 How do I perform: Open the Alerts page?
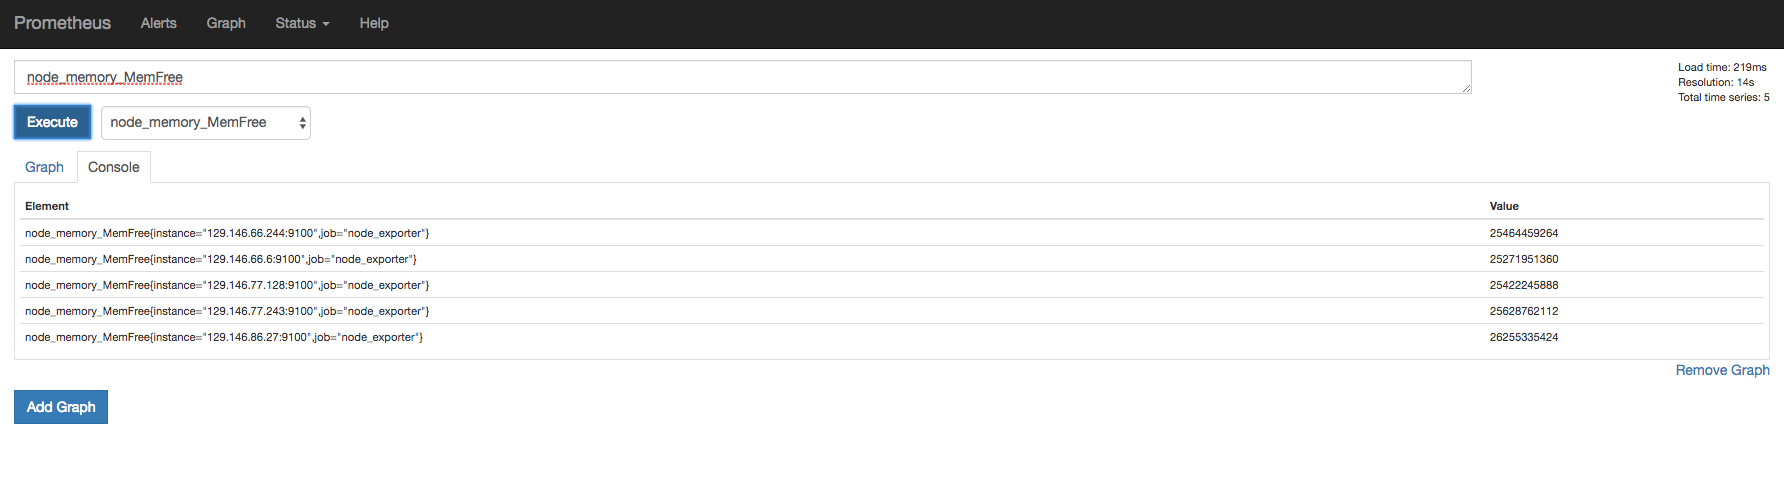[158, 23]
